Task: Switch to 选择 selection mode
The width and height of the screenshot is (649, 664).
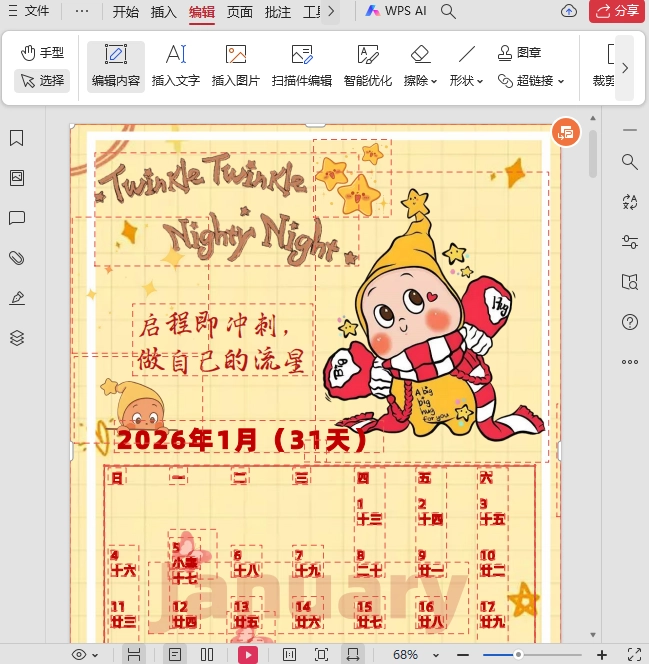Action: (43, 80)
